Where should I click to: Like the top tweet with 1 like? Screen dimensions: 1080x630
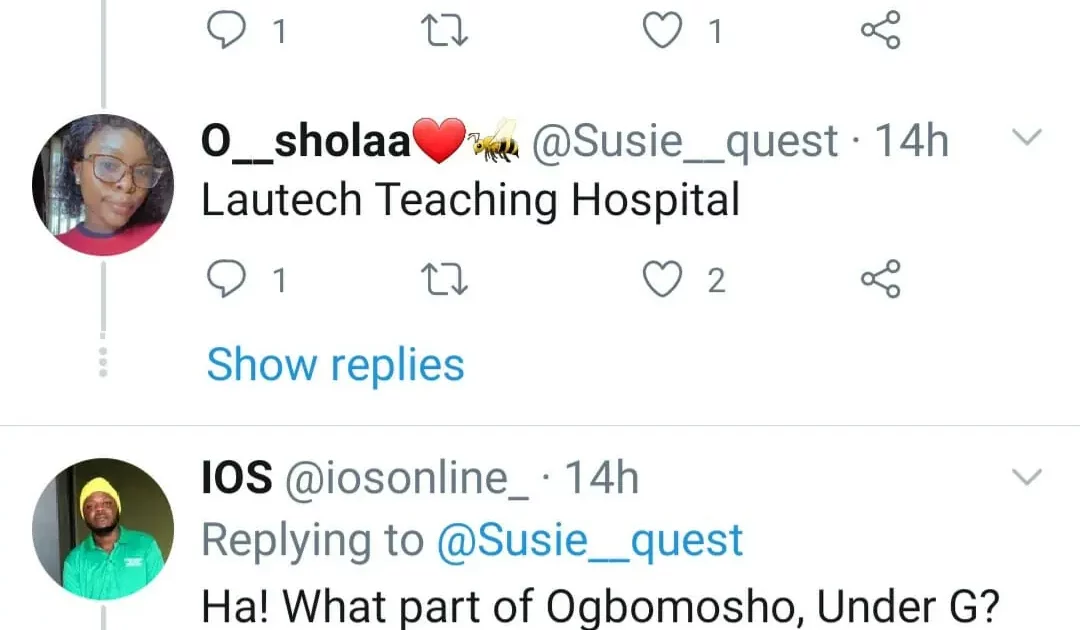coord(660,31)
